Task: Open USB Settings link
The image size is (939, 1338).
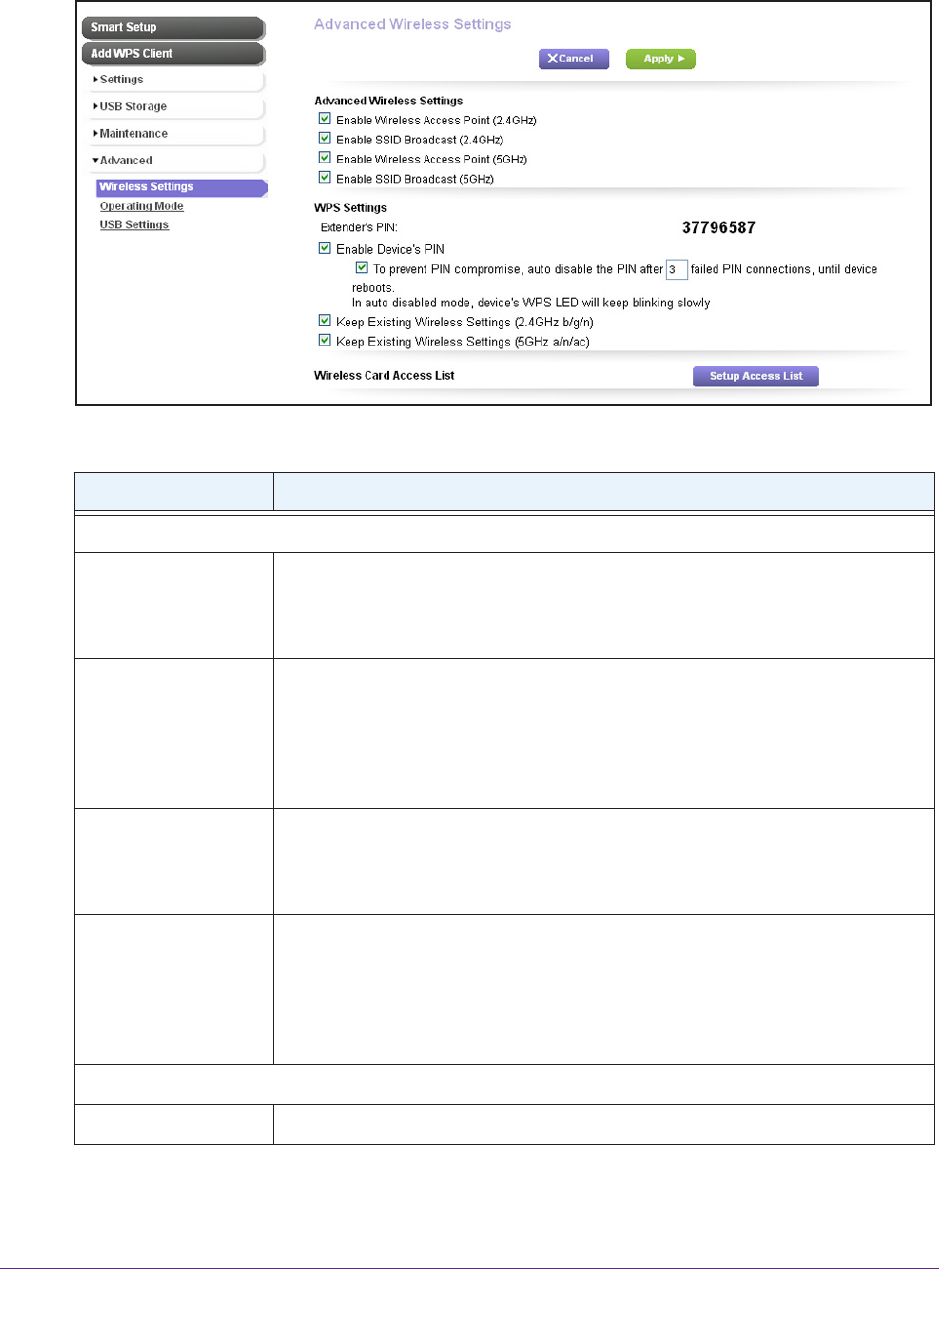Action: tap(134, 225)
